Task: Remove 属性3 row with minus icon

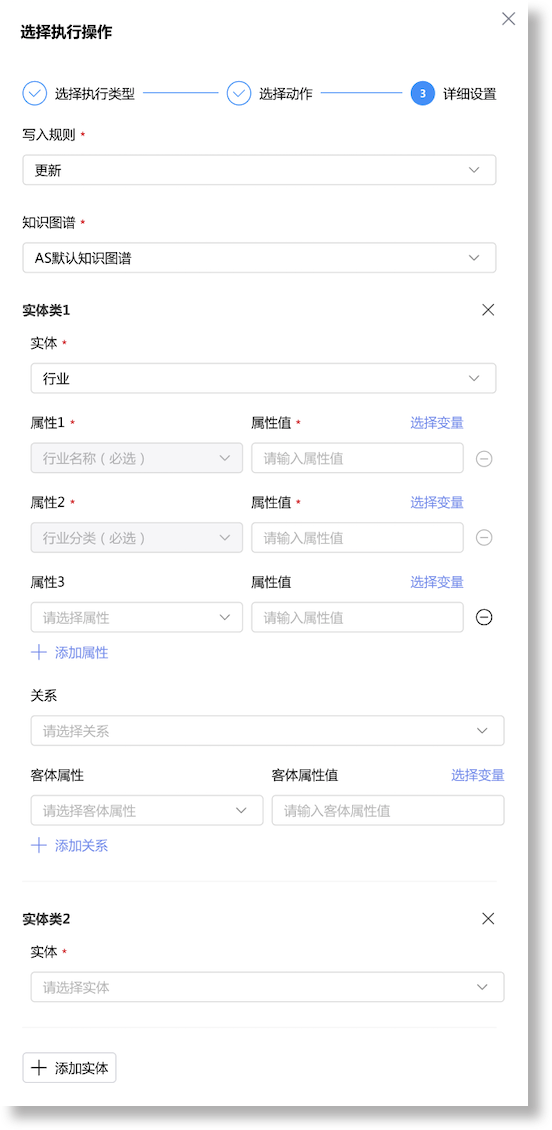Action: (484, 618)
